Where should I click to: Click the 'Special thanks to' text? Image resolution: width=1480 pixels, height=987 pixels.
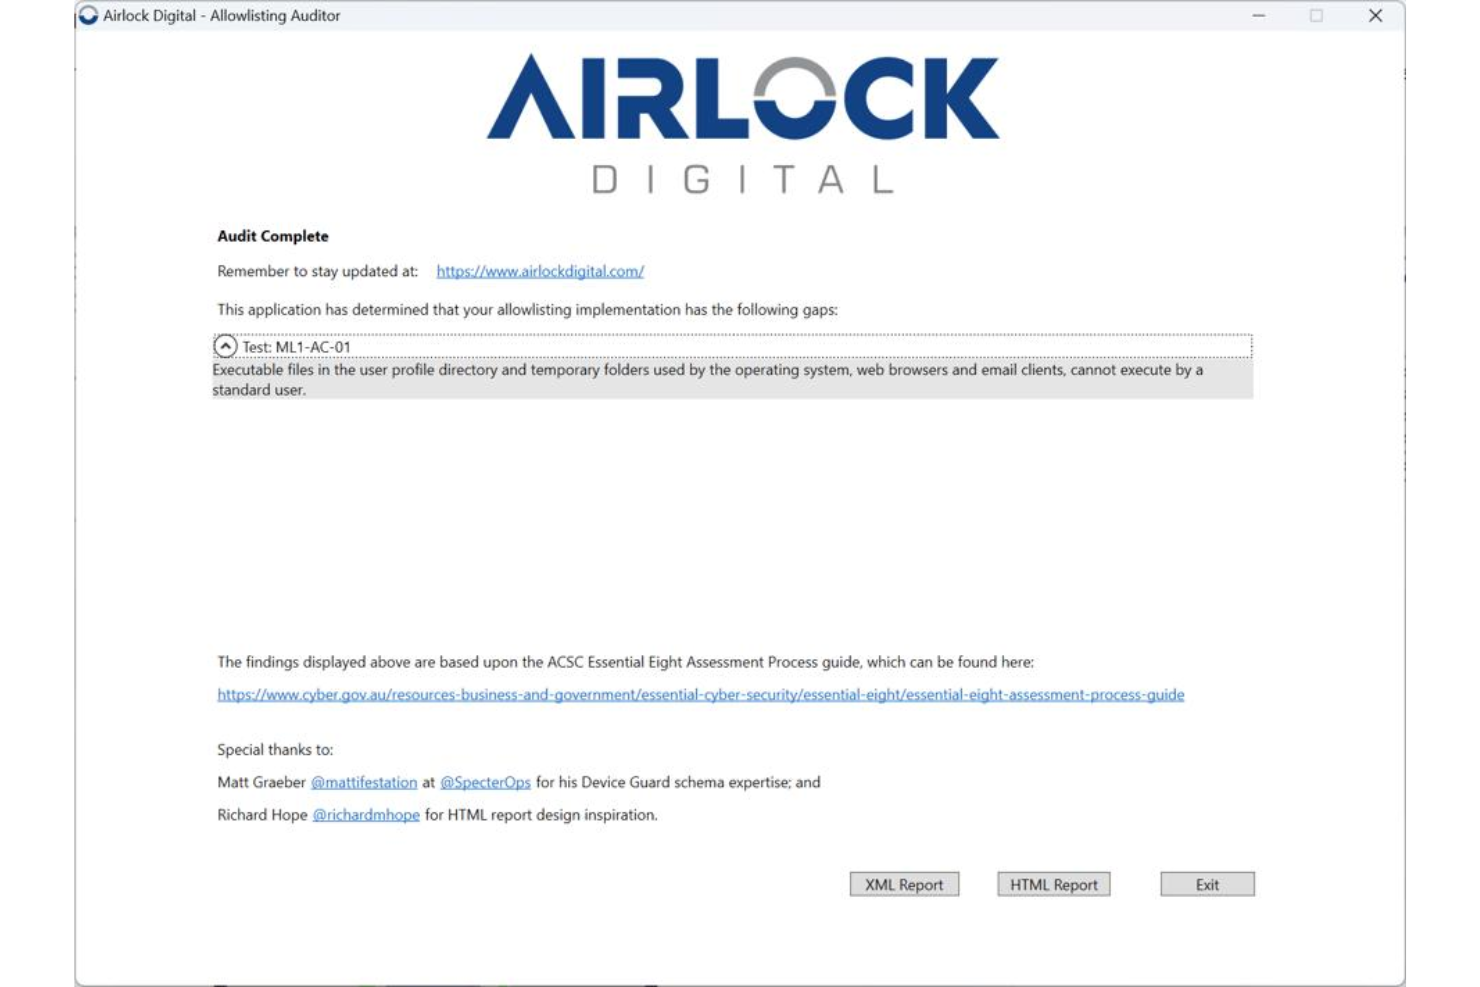276,749
